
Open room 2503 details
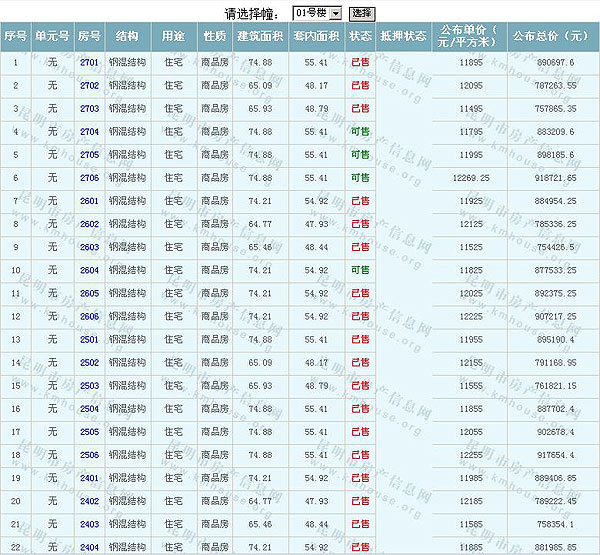click(x=90, y=385)
